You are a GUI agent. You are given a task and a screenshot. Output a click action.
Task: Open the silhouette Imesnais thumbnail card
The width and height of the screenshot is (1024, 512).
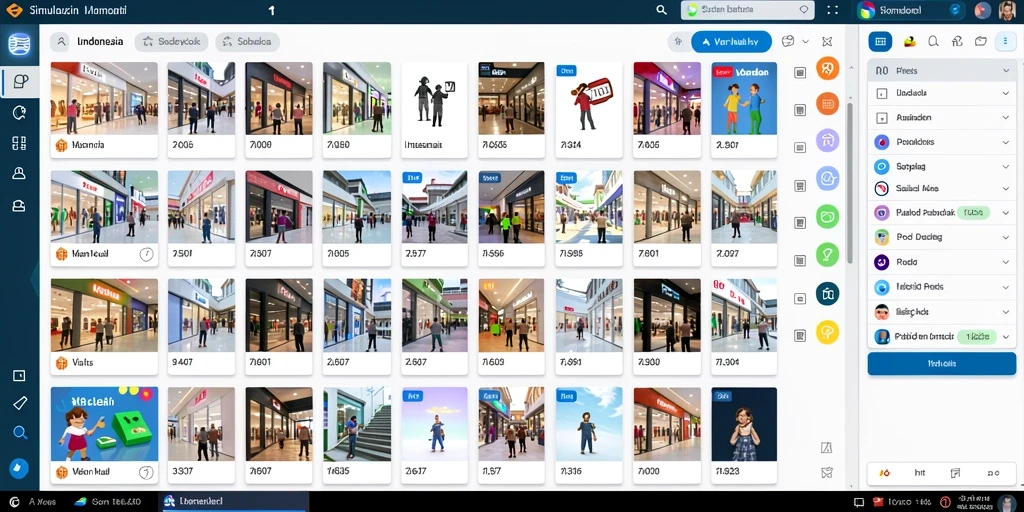pyautogui.click(x=434, y=110)
